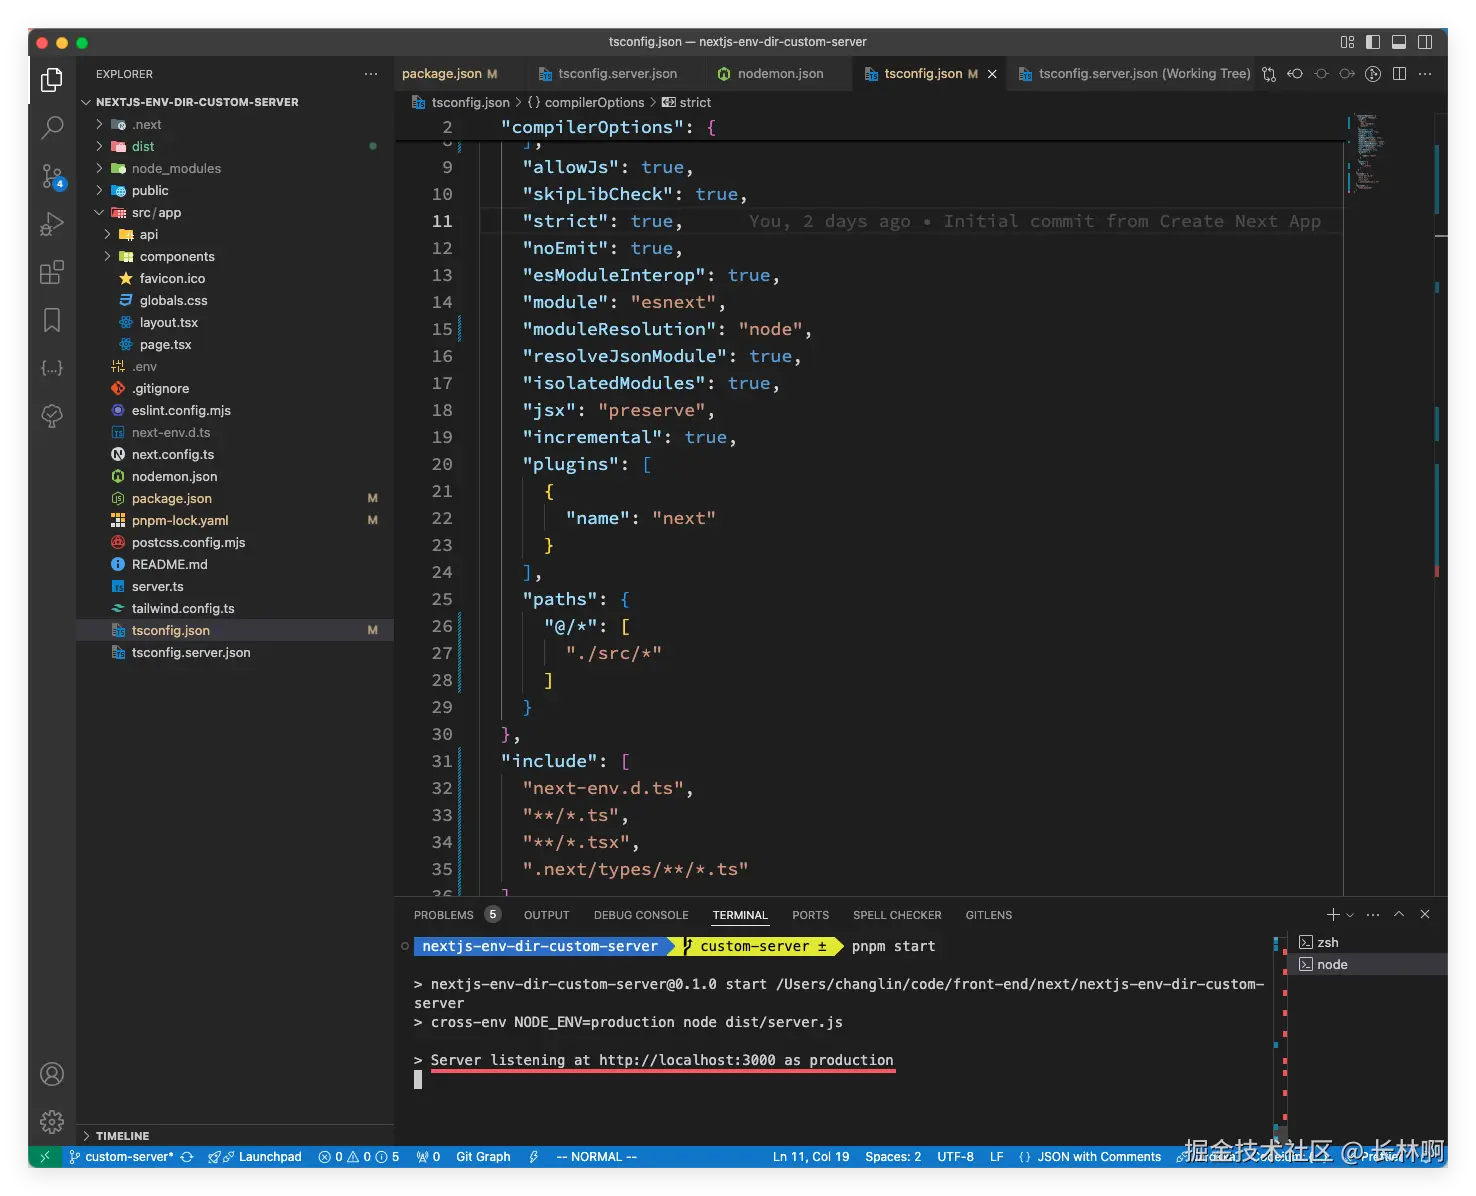
Task: Click JSON with Comments language mode
Action: pyautogui.click(x=1099, y=1157)
